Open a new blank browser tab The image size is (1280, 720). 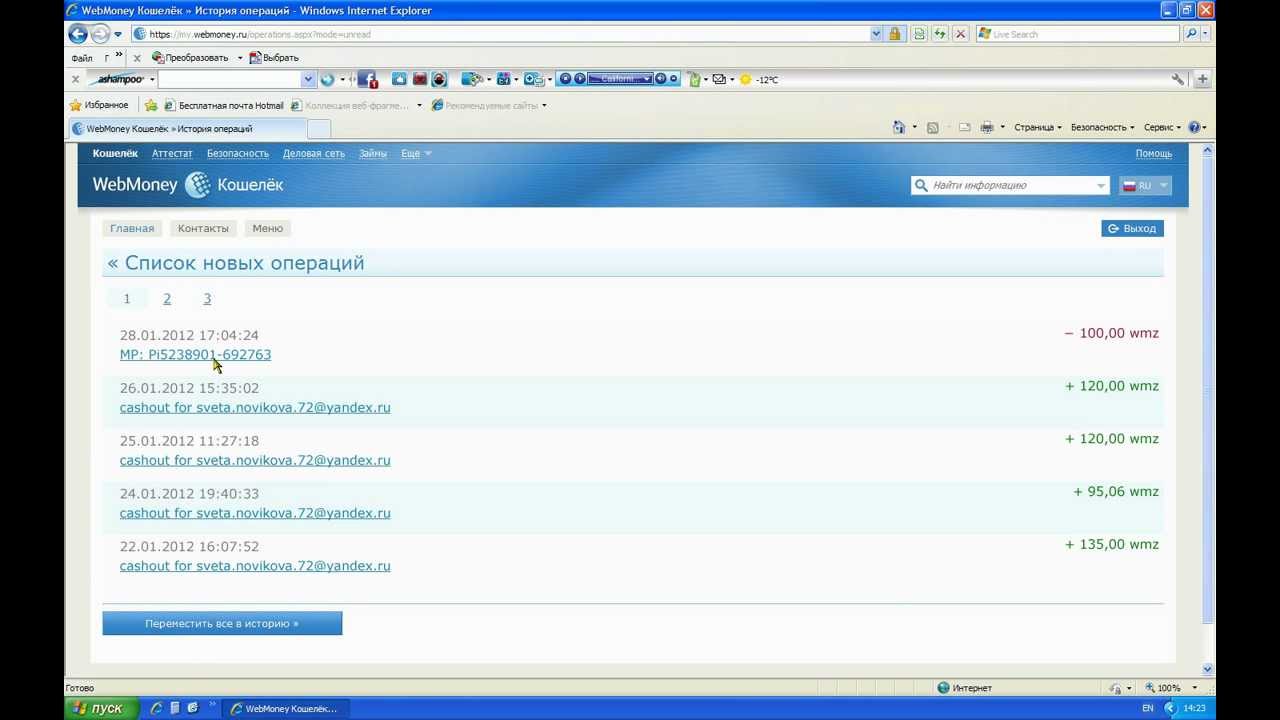(x=319, y=129)
